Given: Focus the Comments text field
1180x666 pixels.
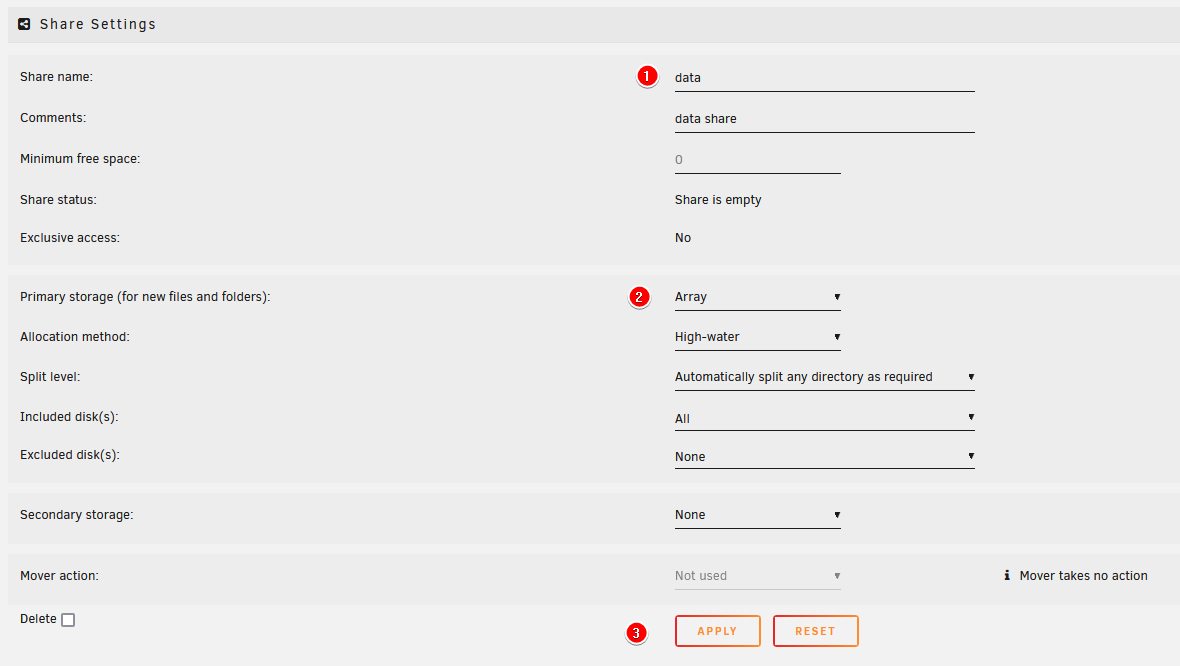Looking at the screenshot, I should (824, 118).
